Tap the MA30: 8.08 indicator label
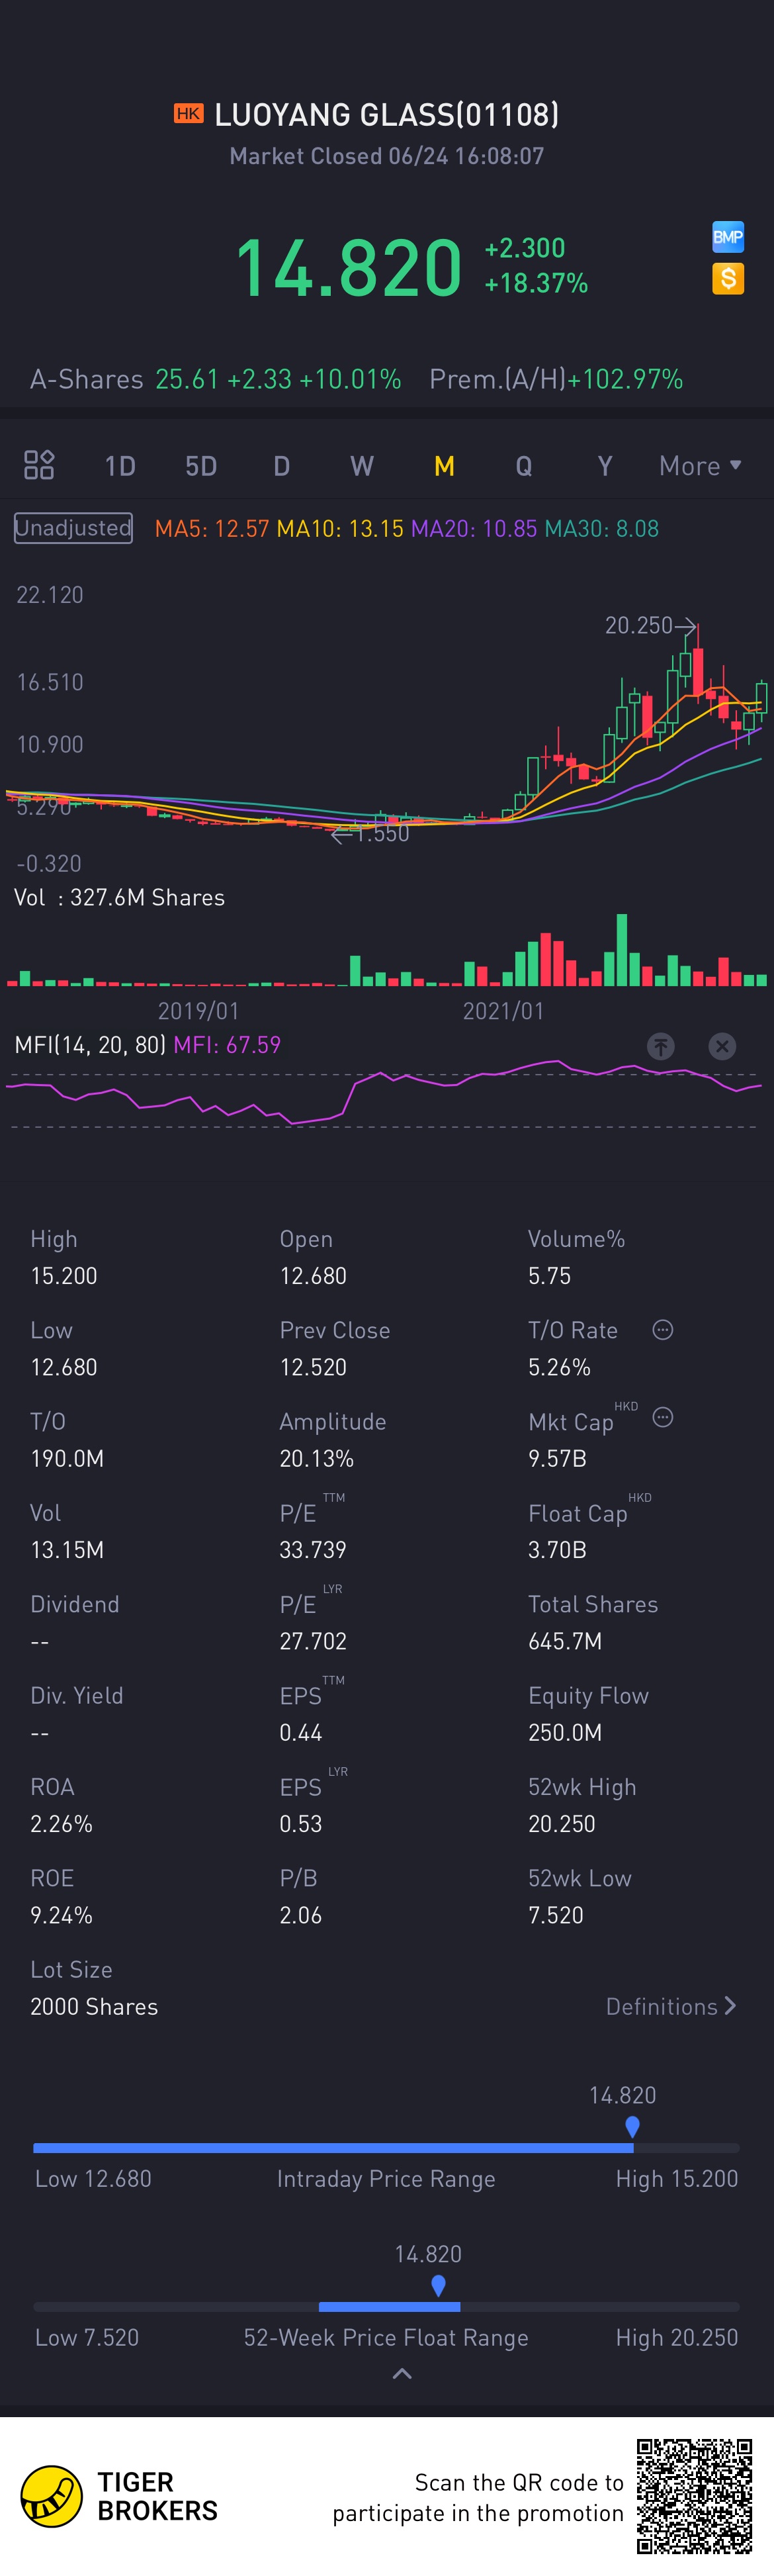774x2576 pixels. click(x=602, y=529)
